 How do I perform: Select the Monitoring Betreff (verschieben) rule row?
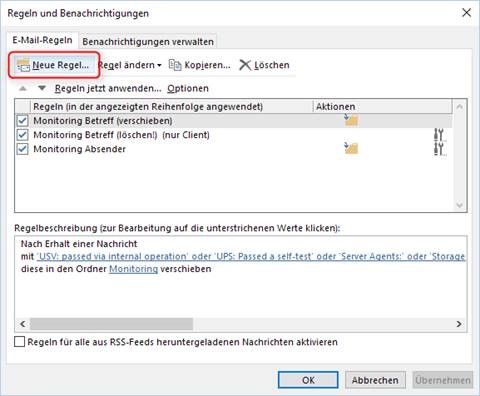234,121
